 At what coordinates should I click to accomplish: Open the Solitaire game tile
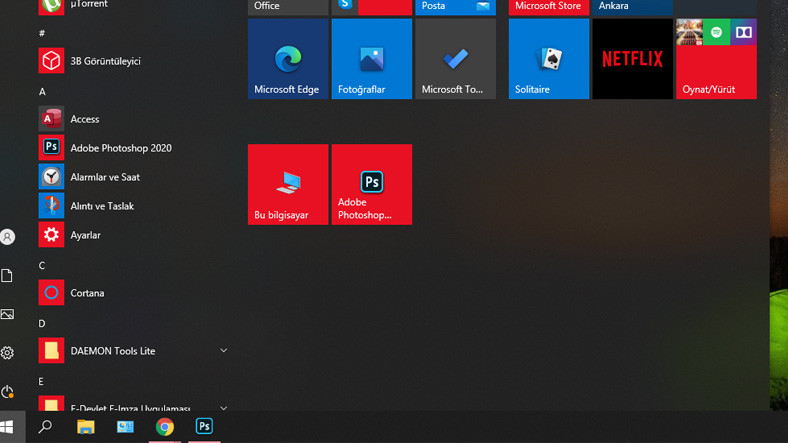548,59
